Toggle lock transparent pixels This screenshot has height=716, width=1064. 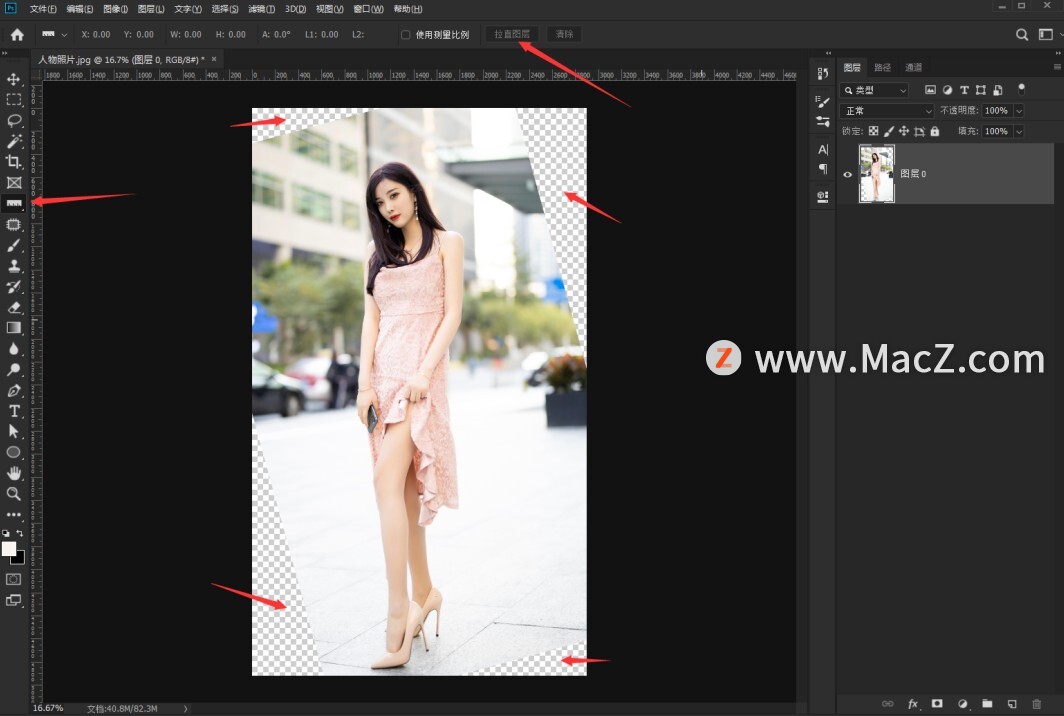tap(873, 131)
